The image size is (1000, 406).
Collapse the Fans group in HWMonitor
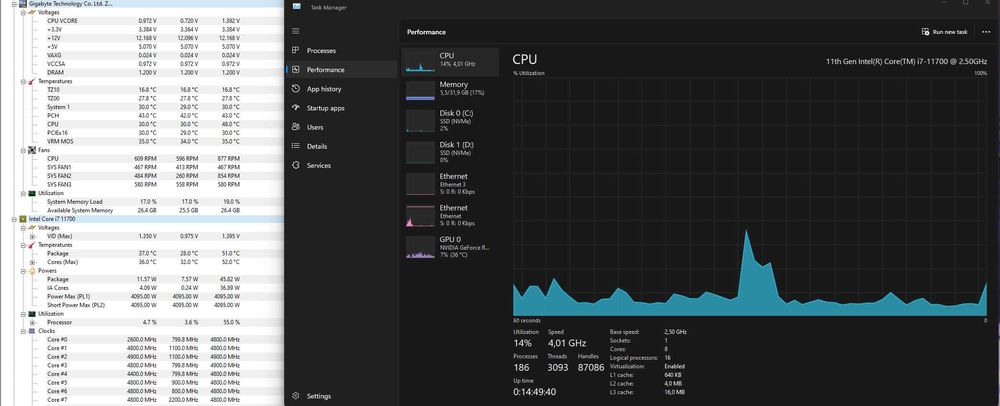tap(23, 150)
